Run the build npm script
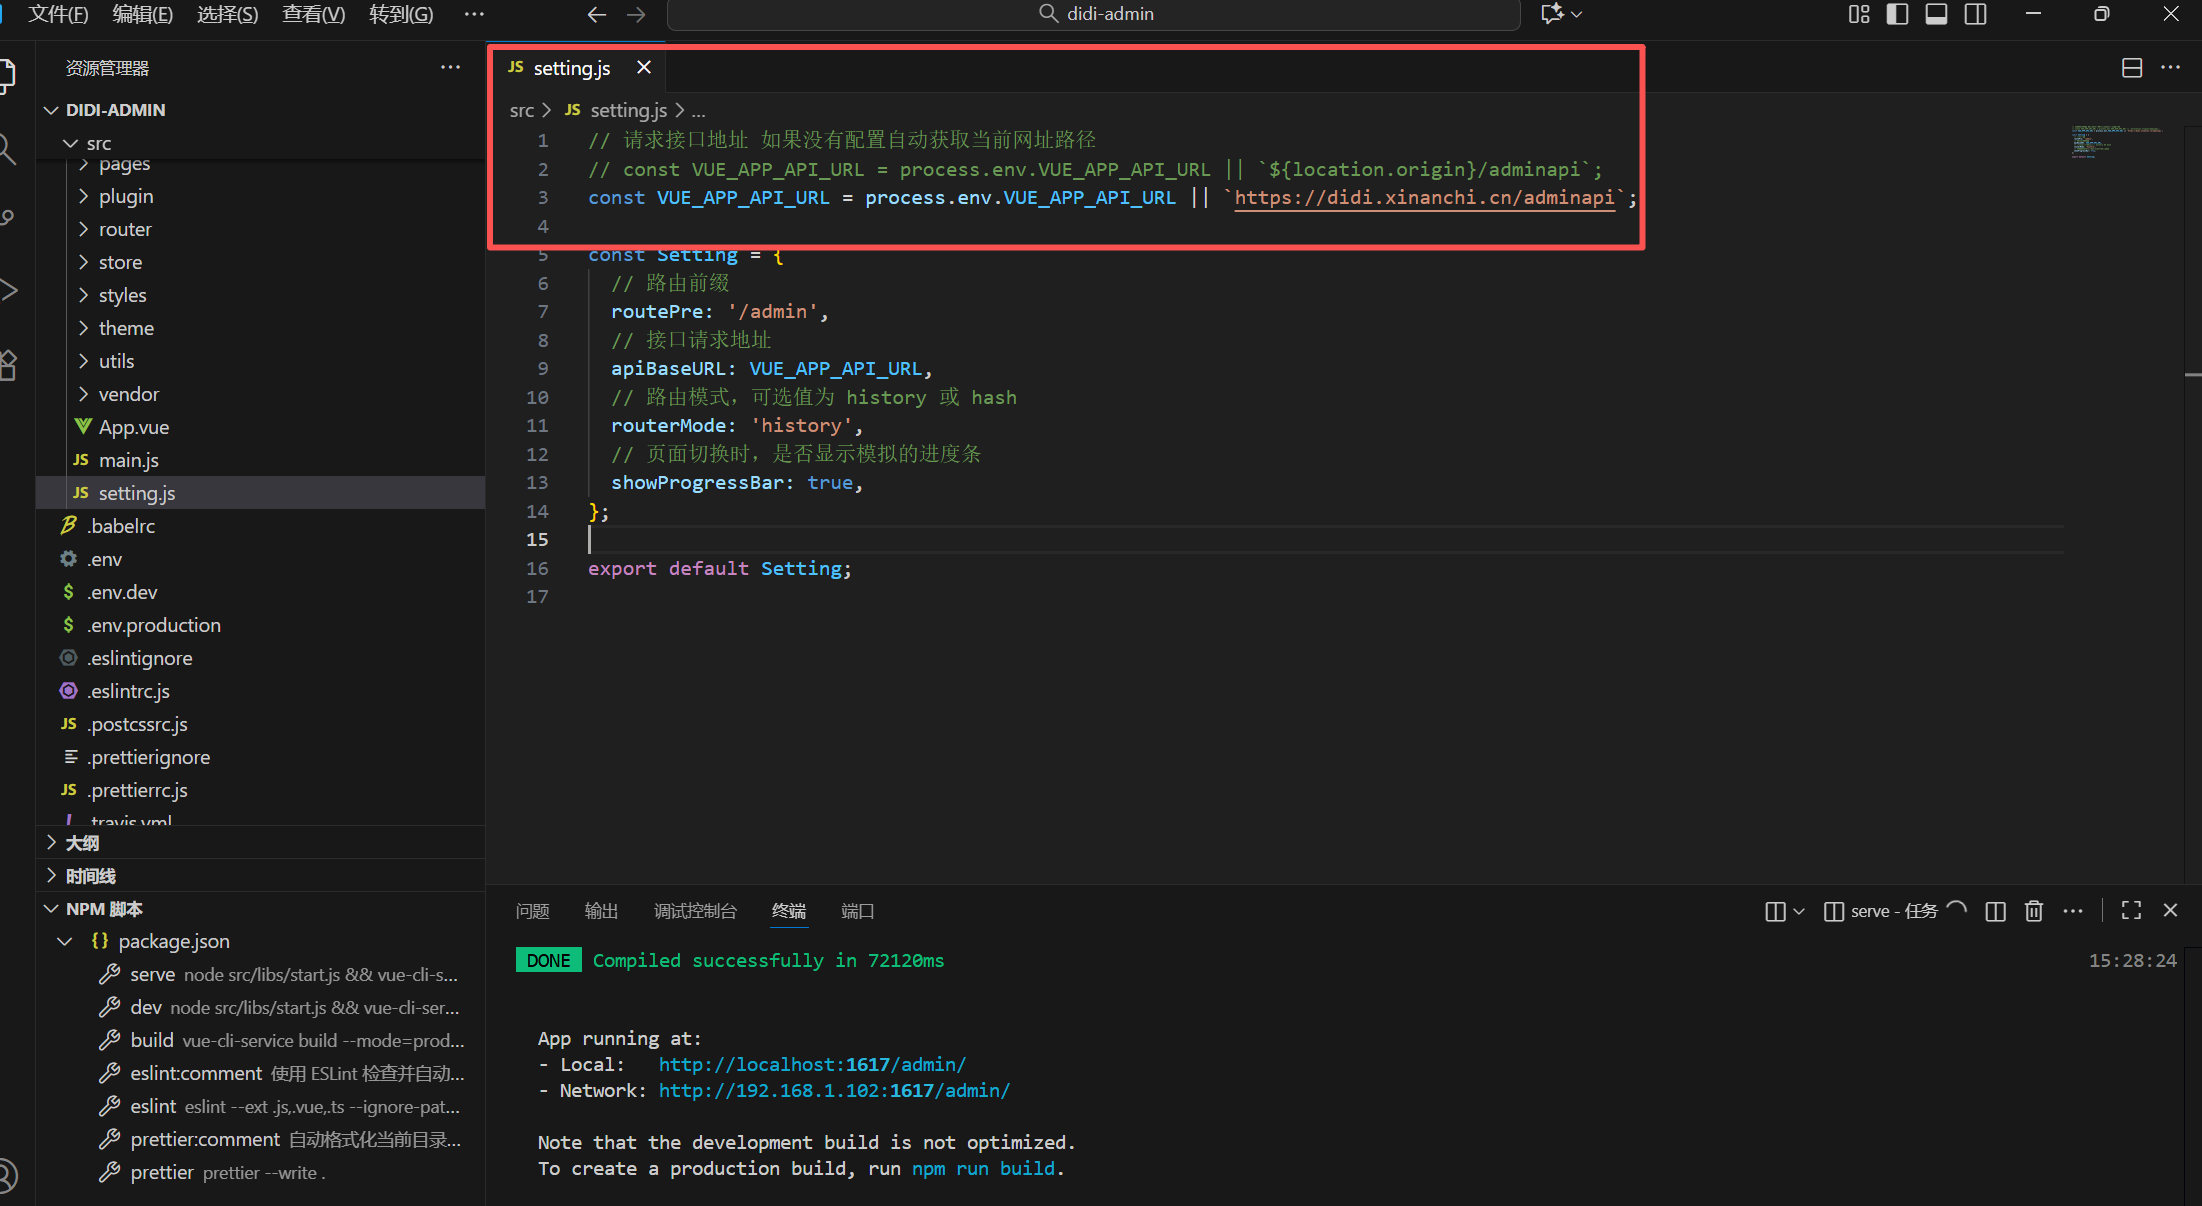This screenshot has height=1206, width=2202. [x=152, y=1040]
